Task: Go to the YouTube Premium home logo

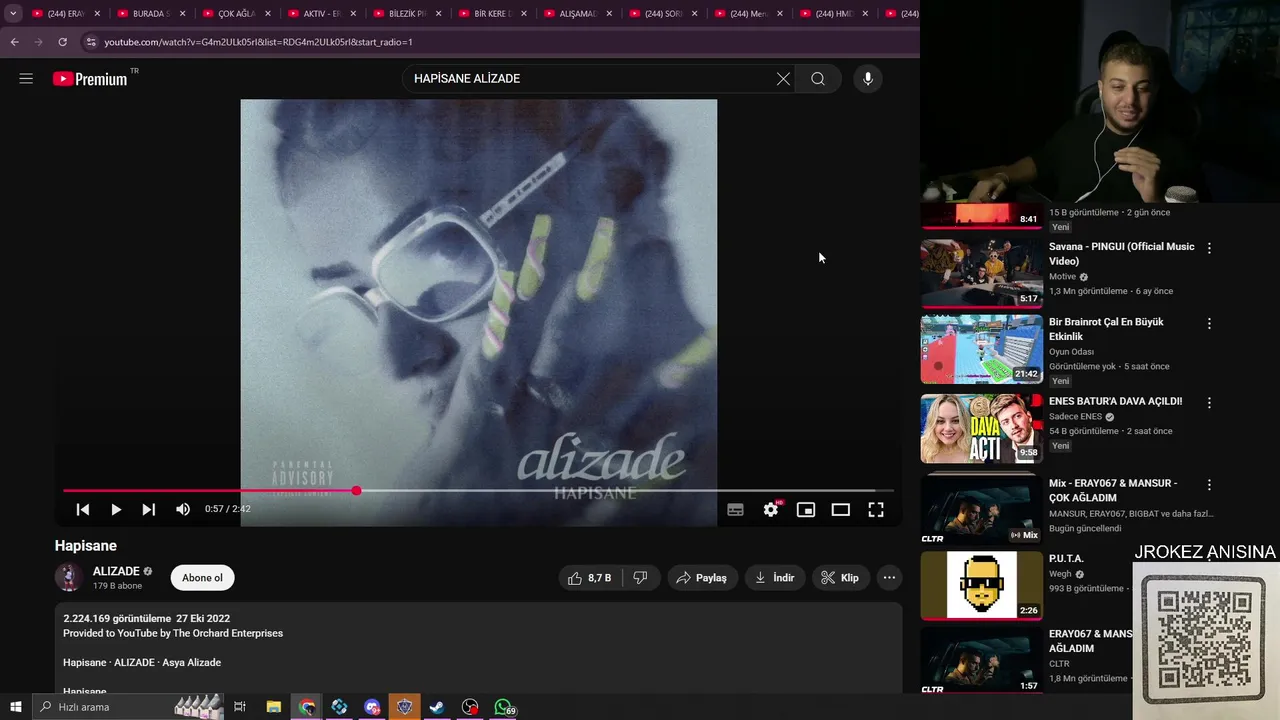Action: (91, 79)
